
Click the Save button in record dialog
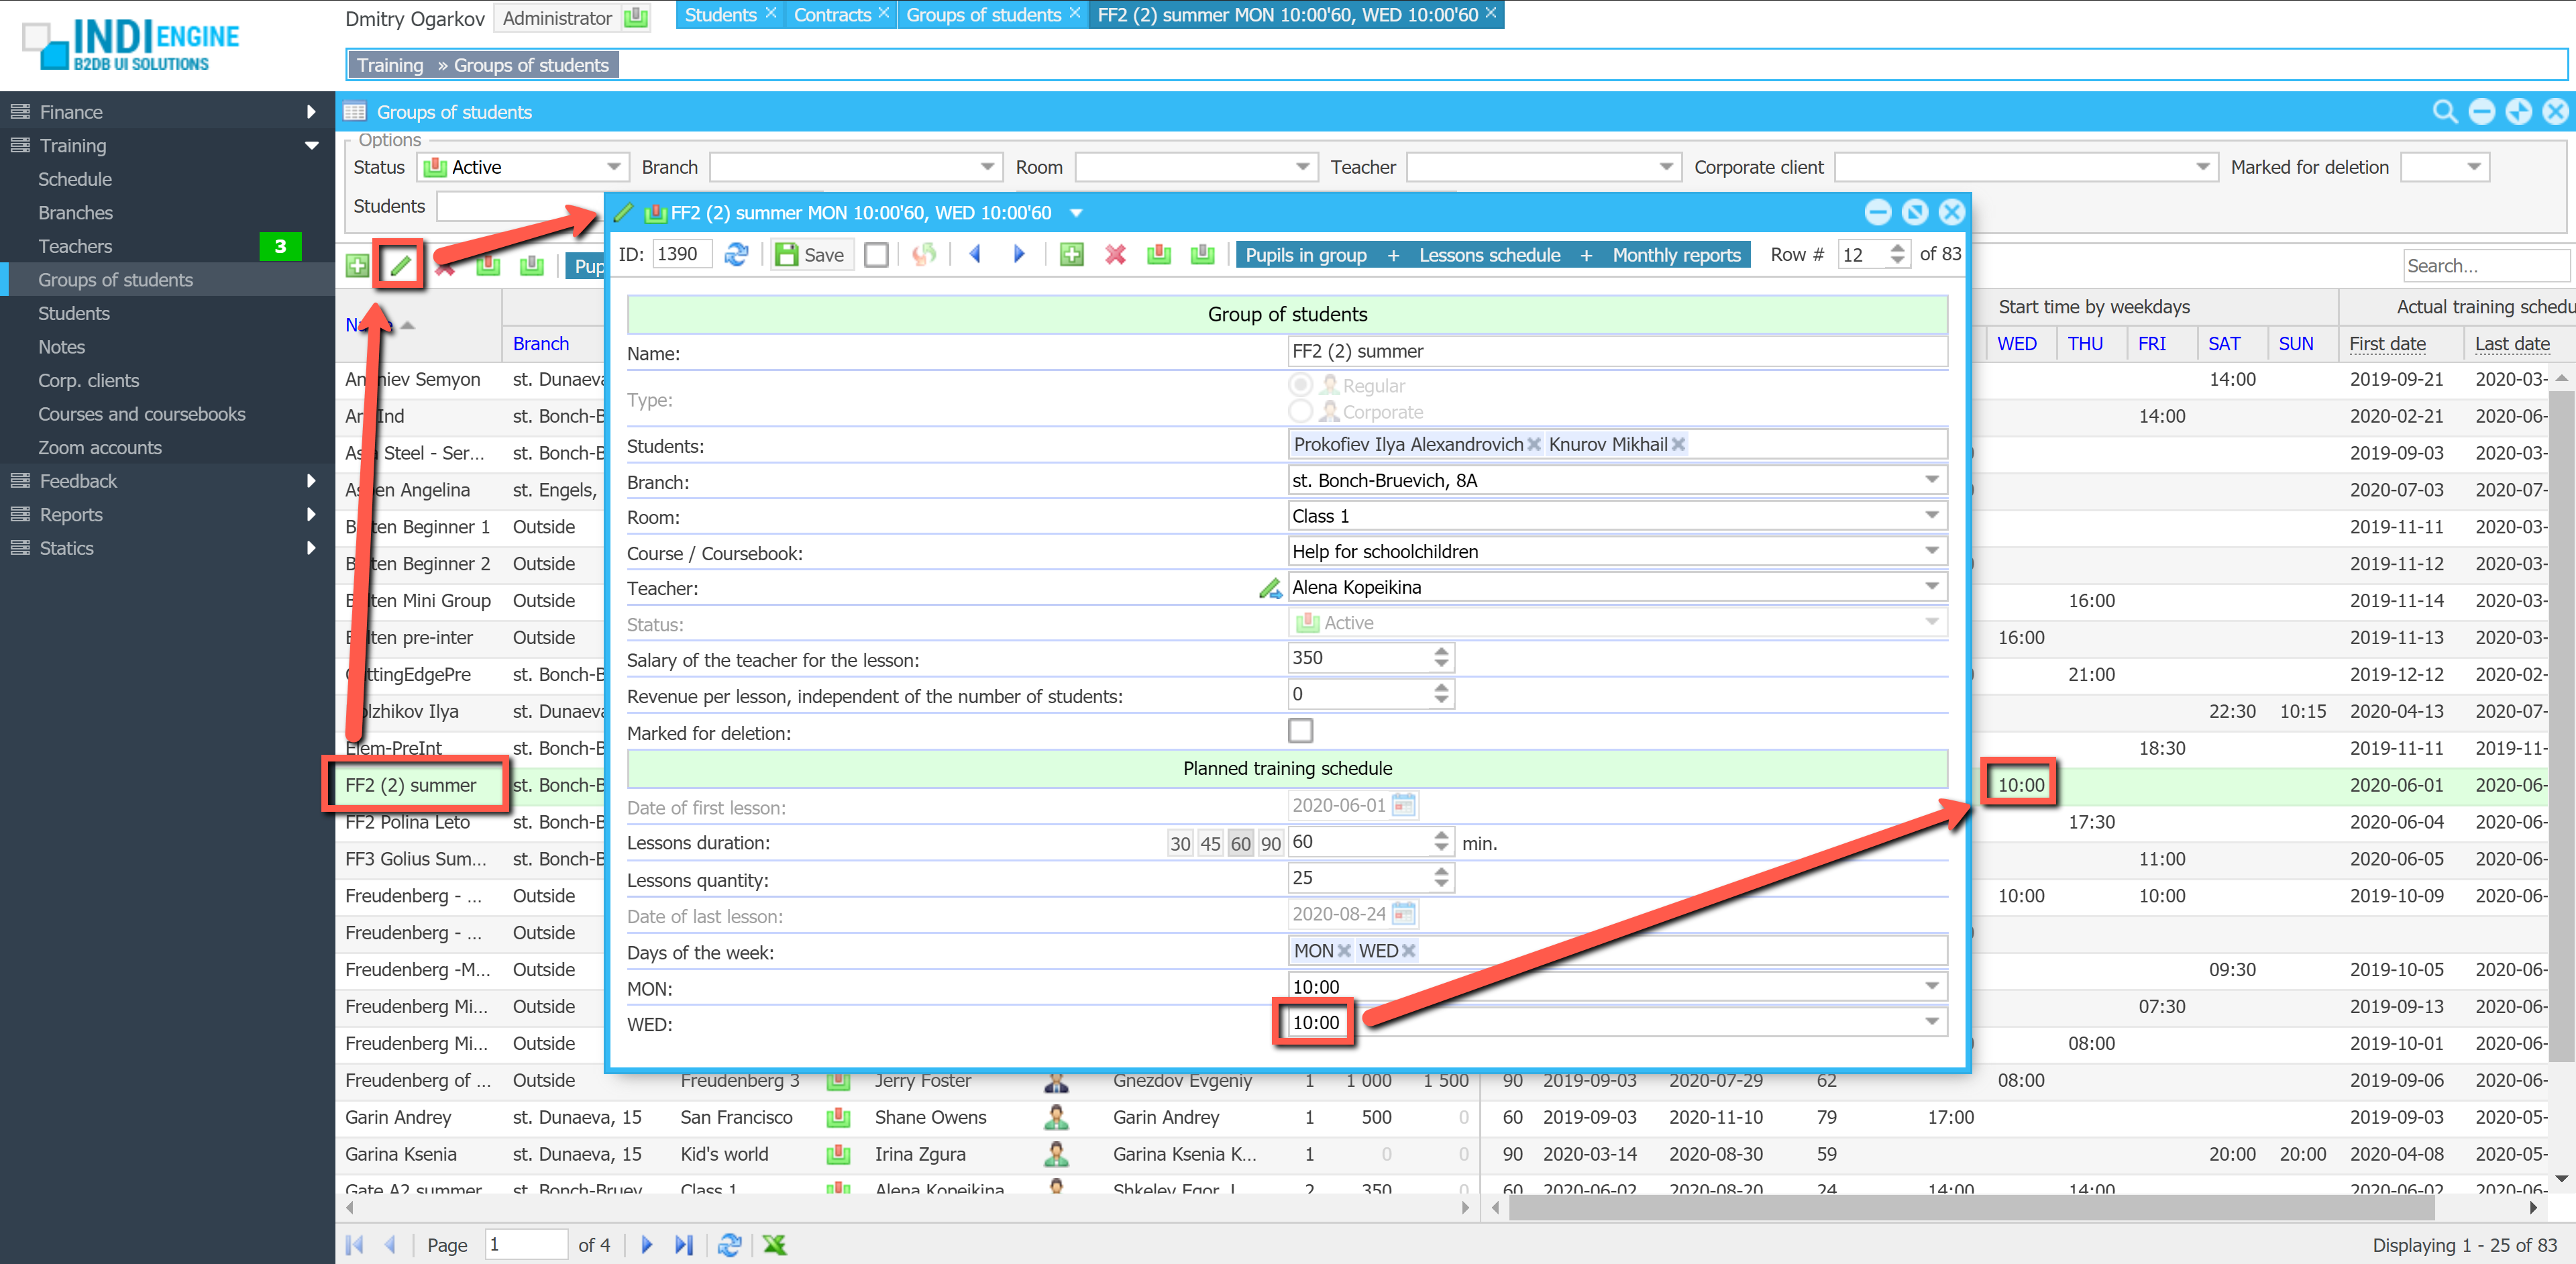pyautogui.click(x=811, y=255)
